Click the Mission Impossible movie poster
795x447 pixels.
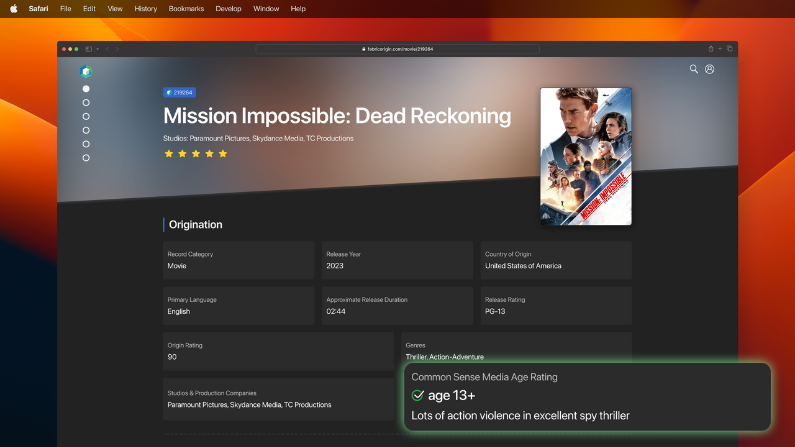[586, 156]
